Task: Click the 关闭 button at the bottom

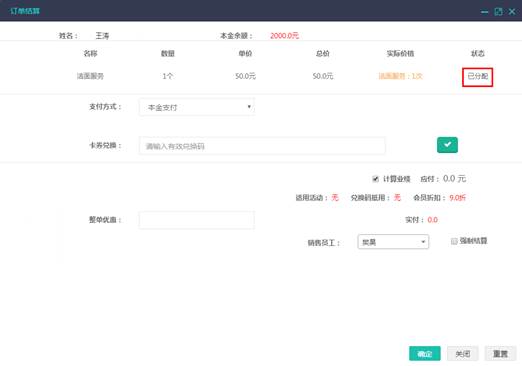Action: pos(463,354)
